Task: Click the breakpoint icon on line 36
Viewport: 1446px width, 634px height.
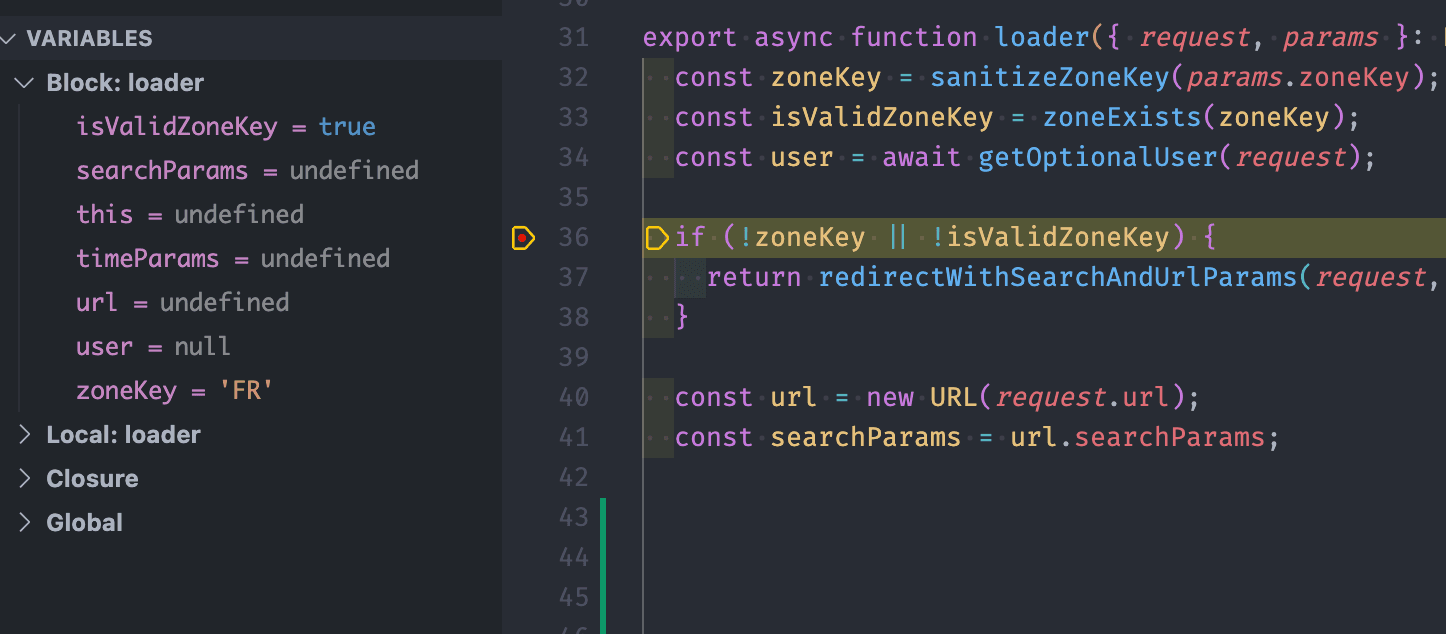Action: pyautogui.click(x=522, y=238)
